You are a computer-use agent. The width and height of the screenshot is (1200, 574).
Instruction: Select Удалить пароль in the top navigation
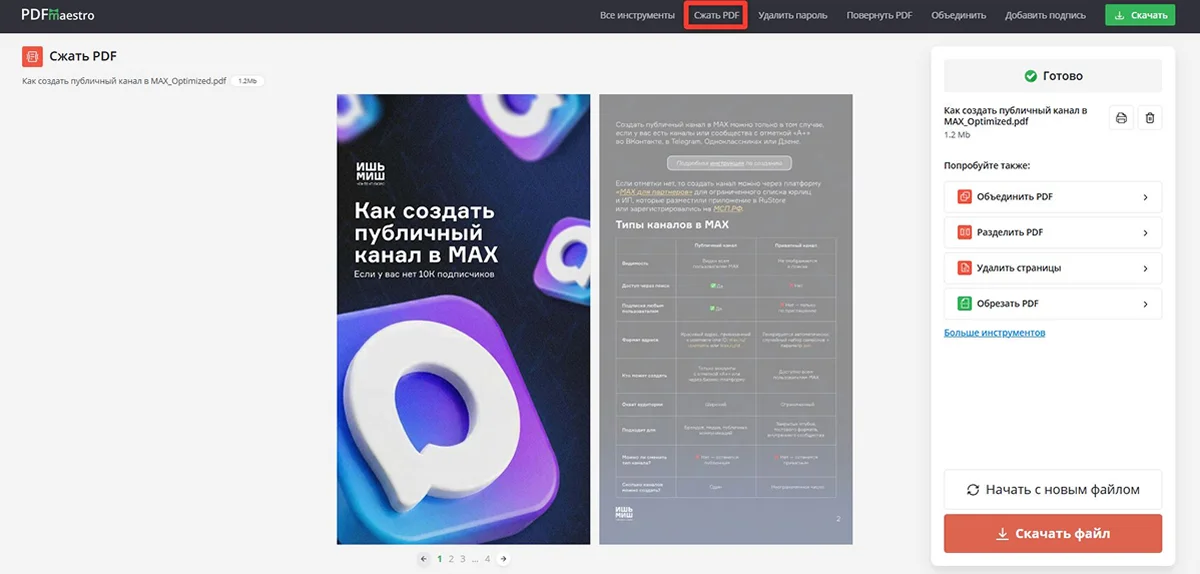(x=792, y=15)
